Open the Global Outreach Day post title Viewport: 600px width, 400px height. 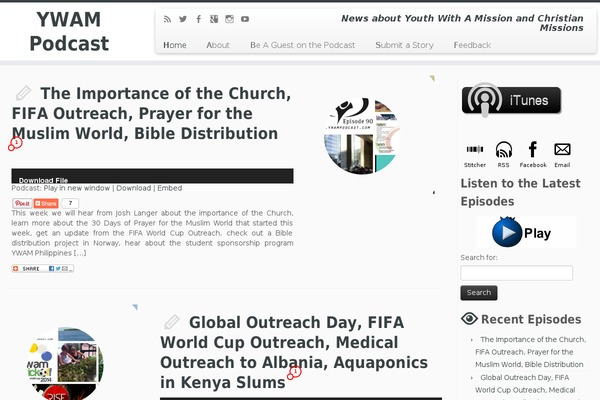coord(294,352)
